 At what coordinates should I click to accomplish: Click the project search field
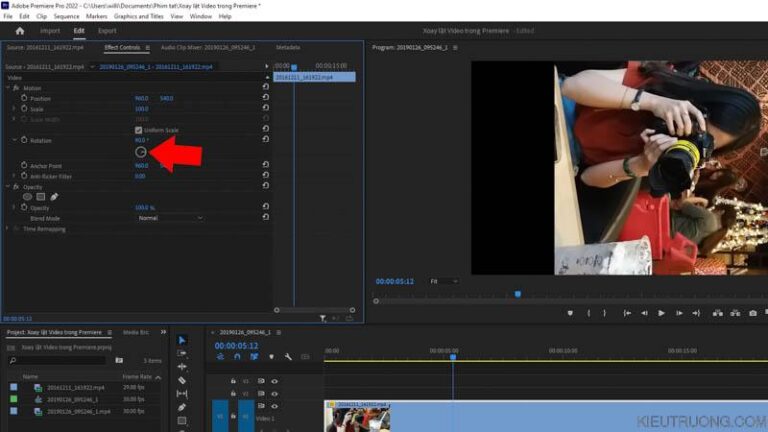point(57,360)
